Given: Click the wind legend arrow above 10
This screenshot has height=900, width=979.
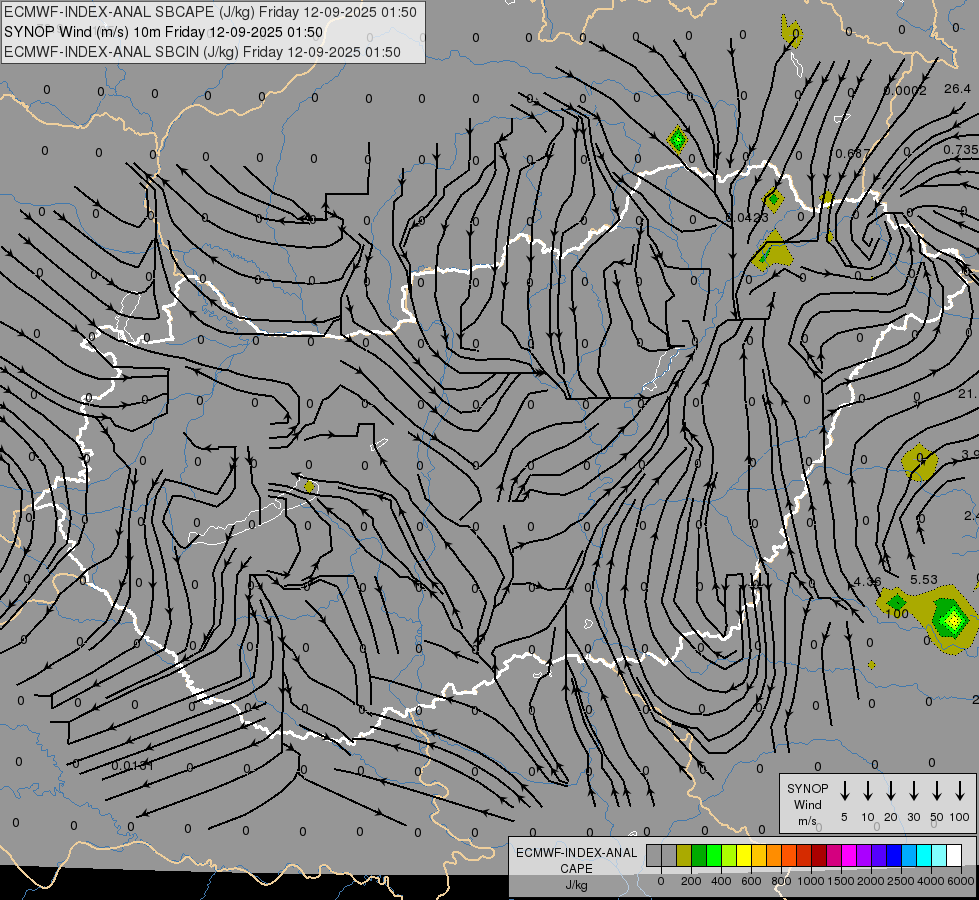Looking at the screenshot, I should (x=868, y=791).
